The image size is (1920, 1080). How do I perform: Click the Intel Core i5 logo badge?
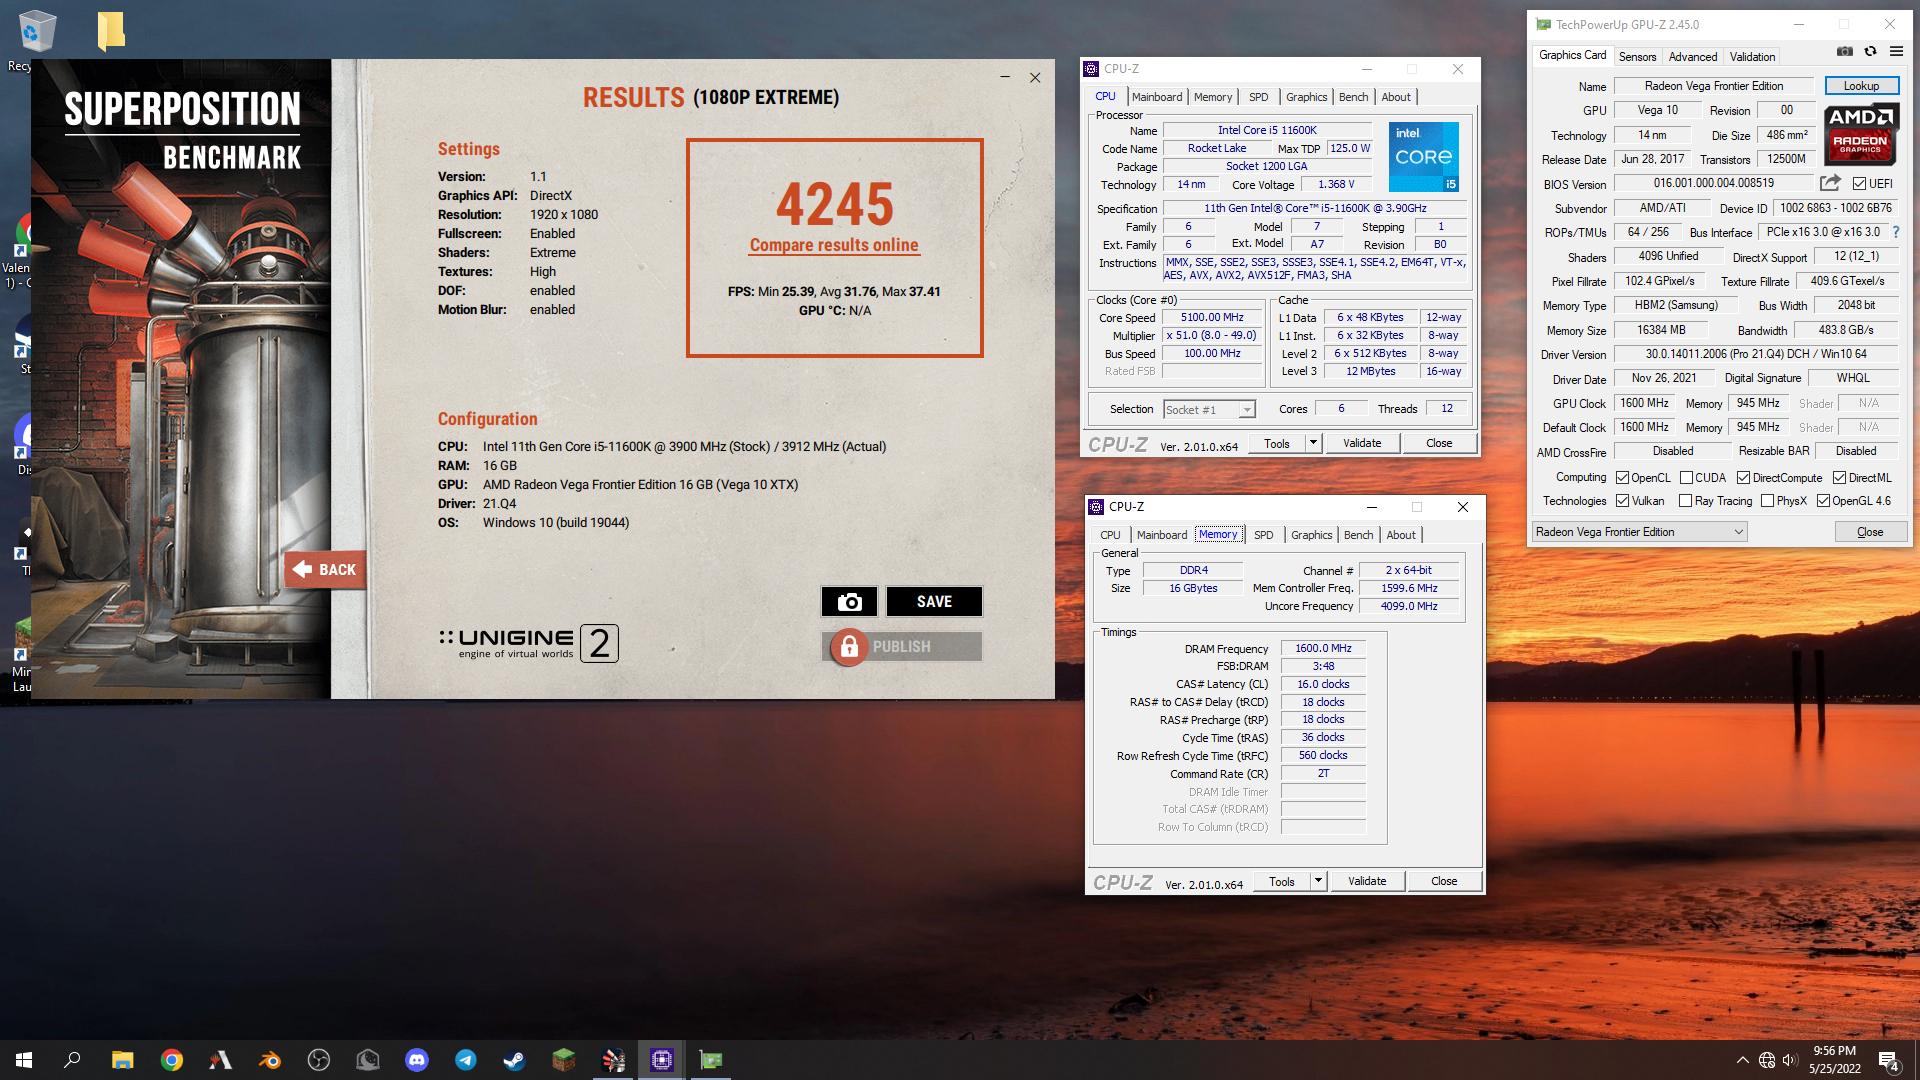coord(1424,157)
